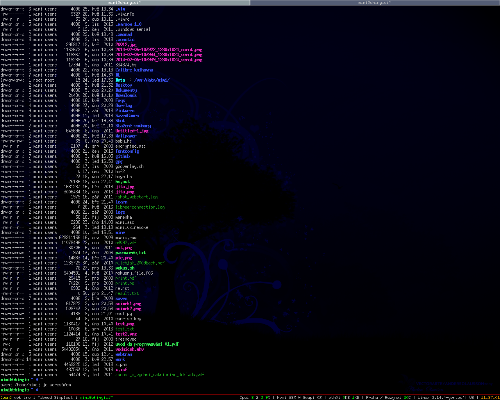The image size is (500, 400).
Task: Select the active left terminal tab
Action: click(x=125, y=3)
